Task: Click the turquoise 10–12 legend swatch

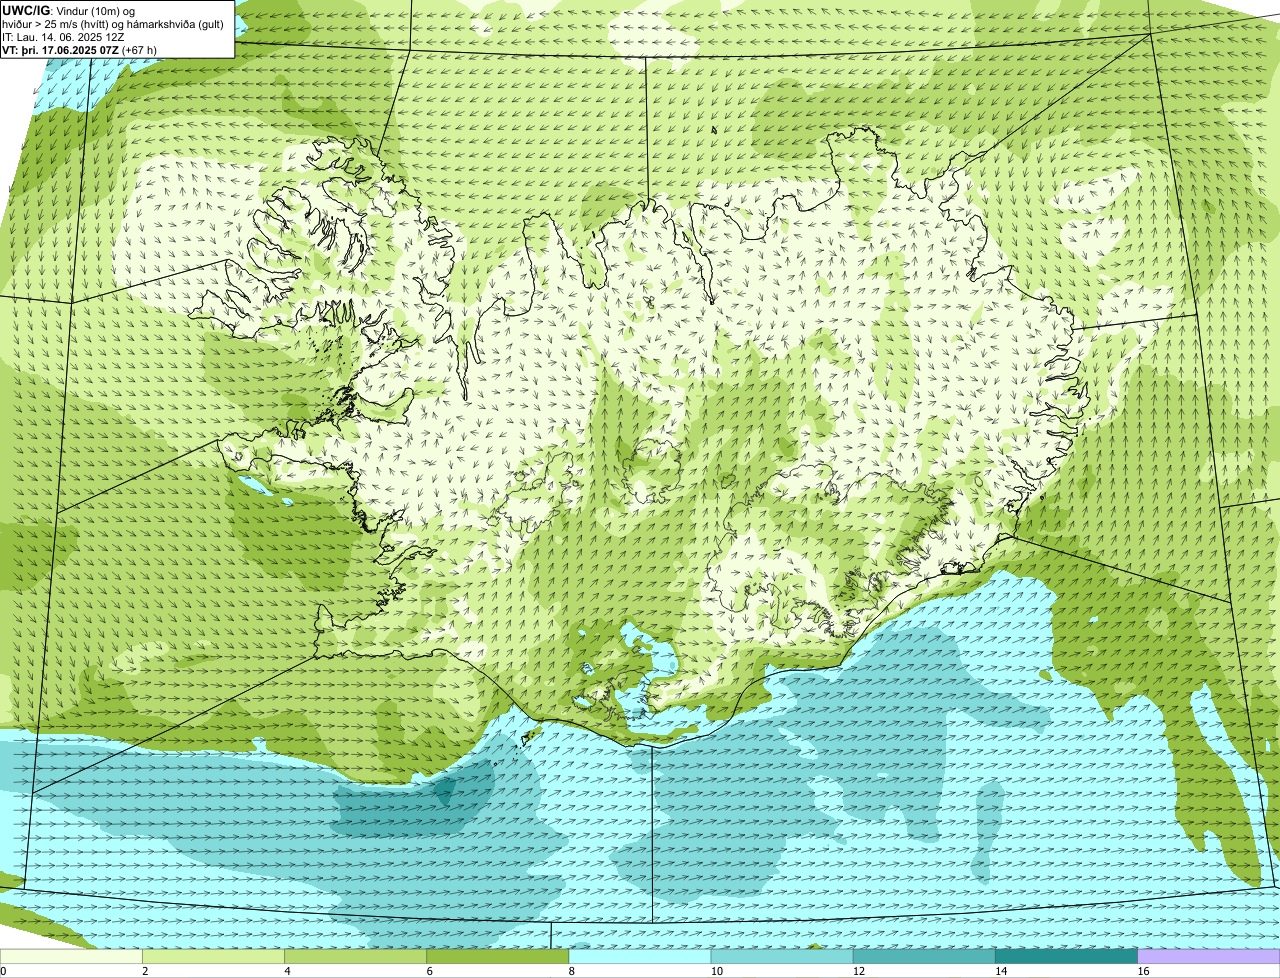Action: pos(782,956)
